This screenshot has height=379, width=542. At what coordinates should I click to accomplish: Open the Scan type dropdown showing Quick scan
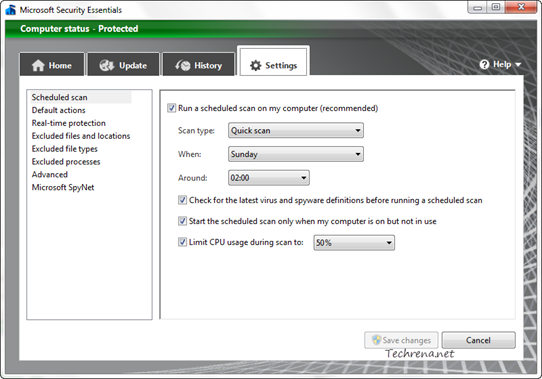pos(296,130)
